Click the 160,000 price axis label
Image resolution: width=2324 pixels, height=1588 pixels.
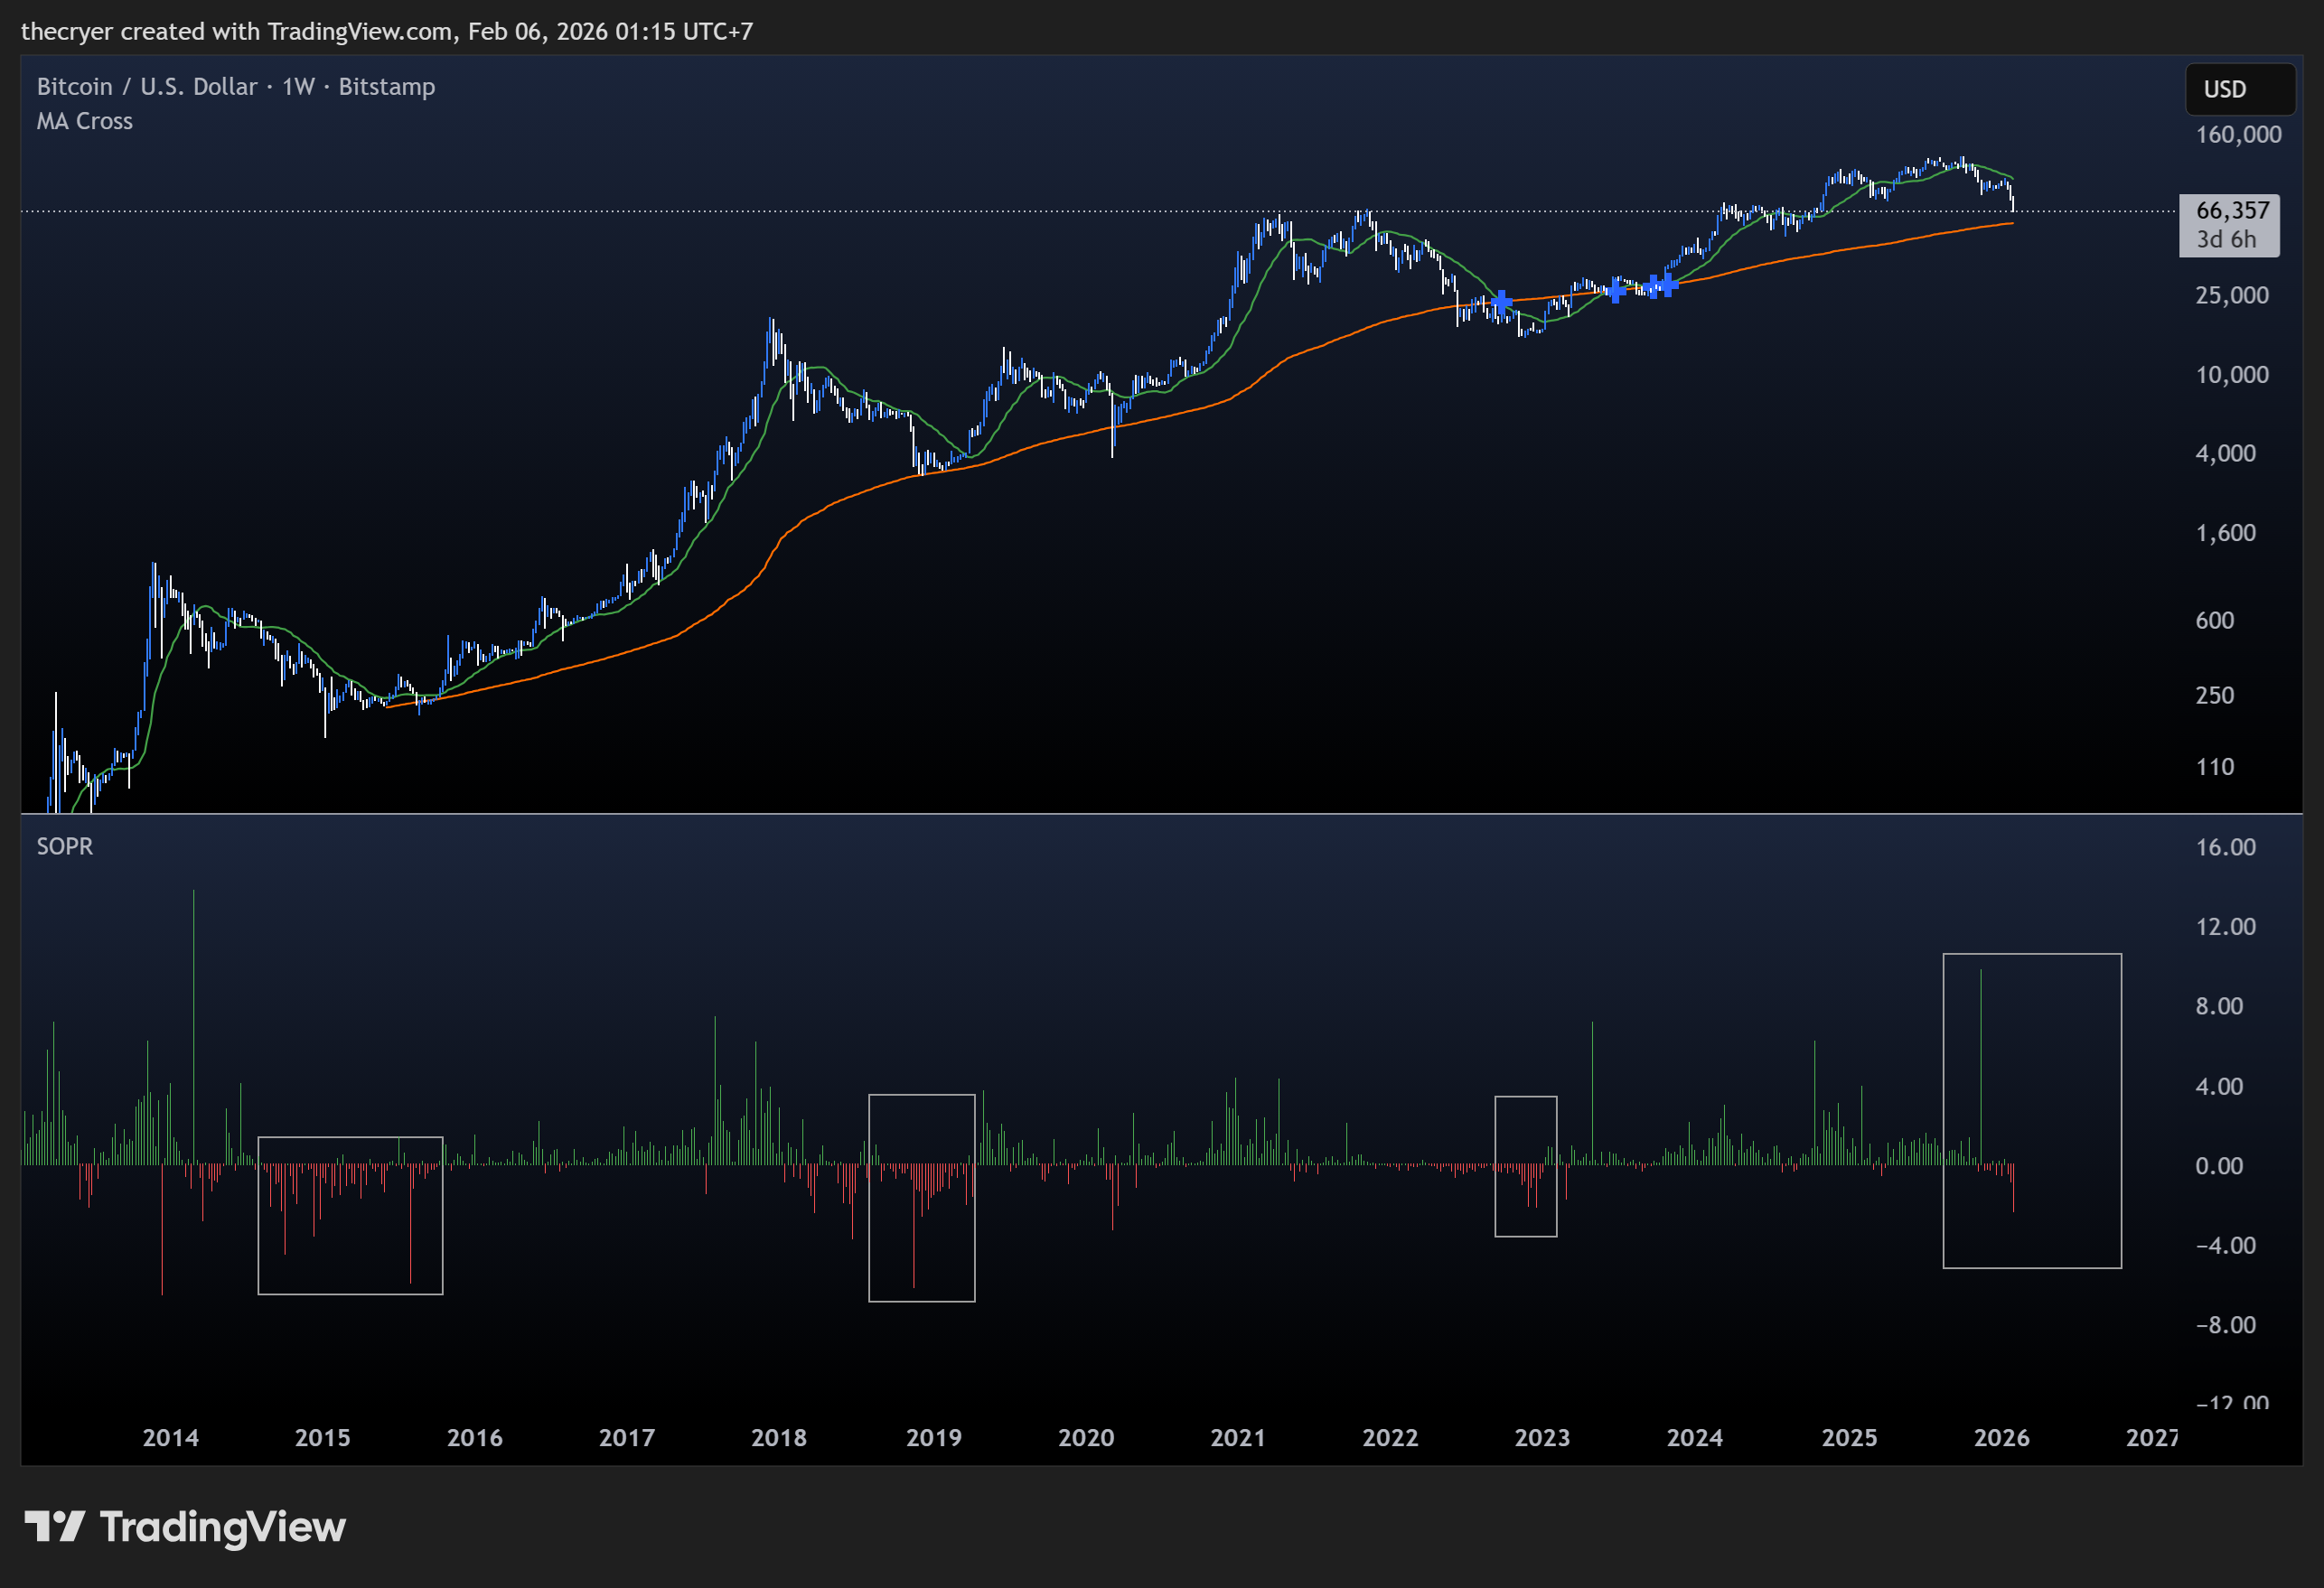pos(2238,134)
